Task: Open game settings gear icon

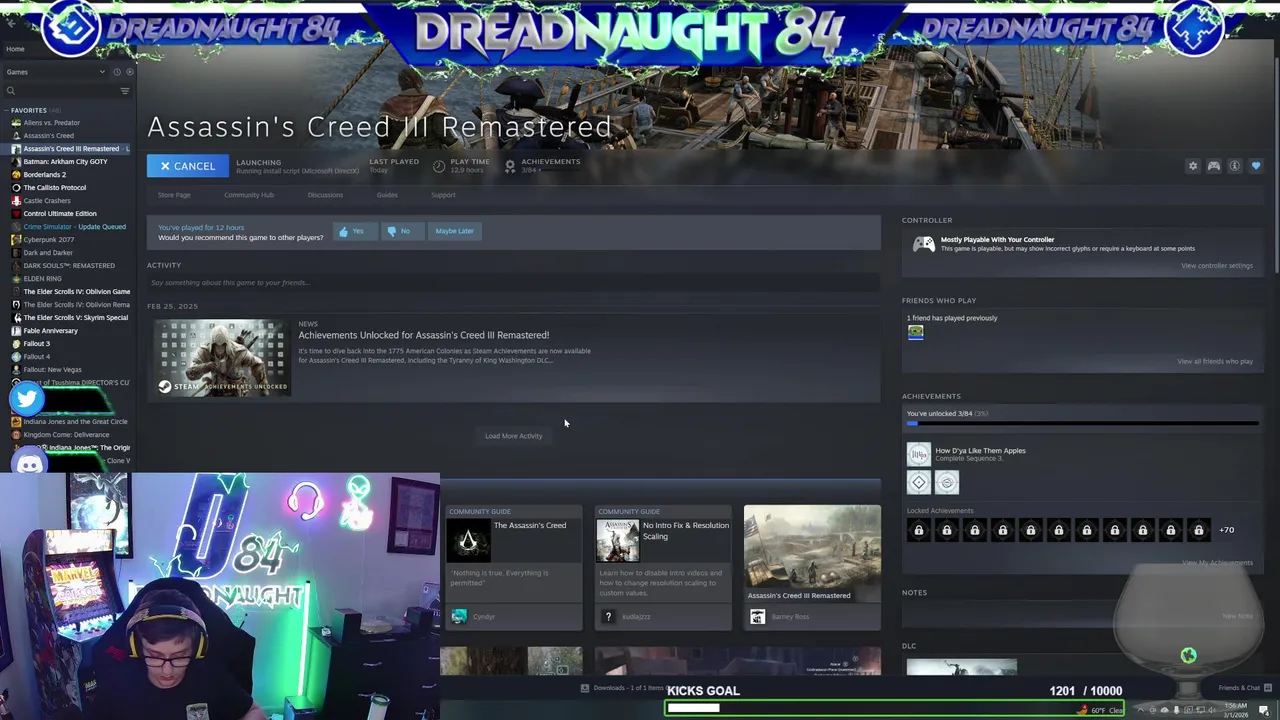Action: click(1192, 166)
